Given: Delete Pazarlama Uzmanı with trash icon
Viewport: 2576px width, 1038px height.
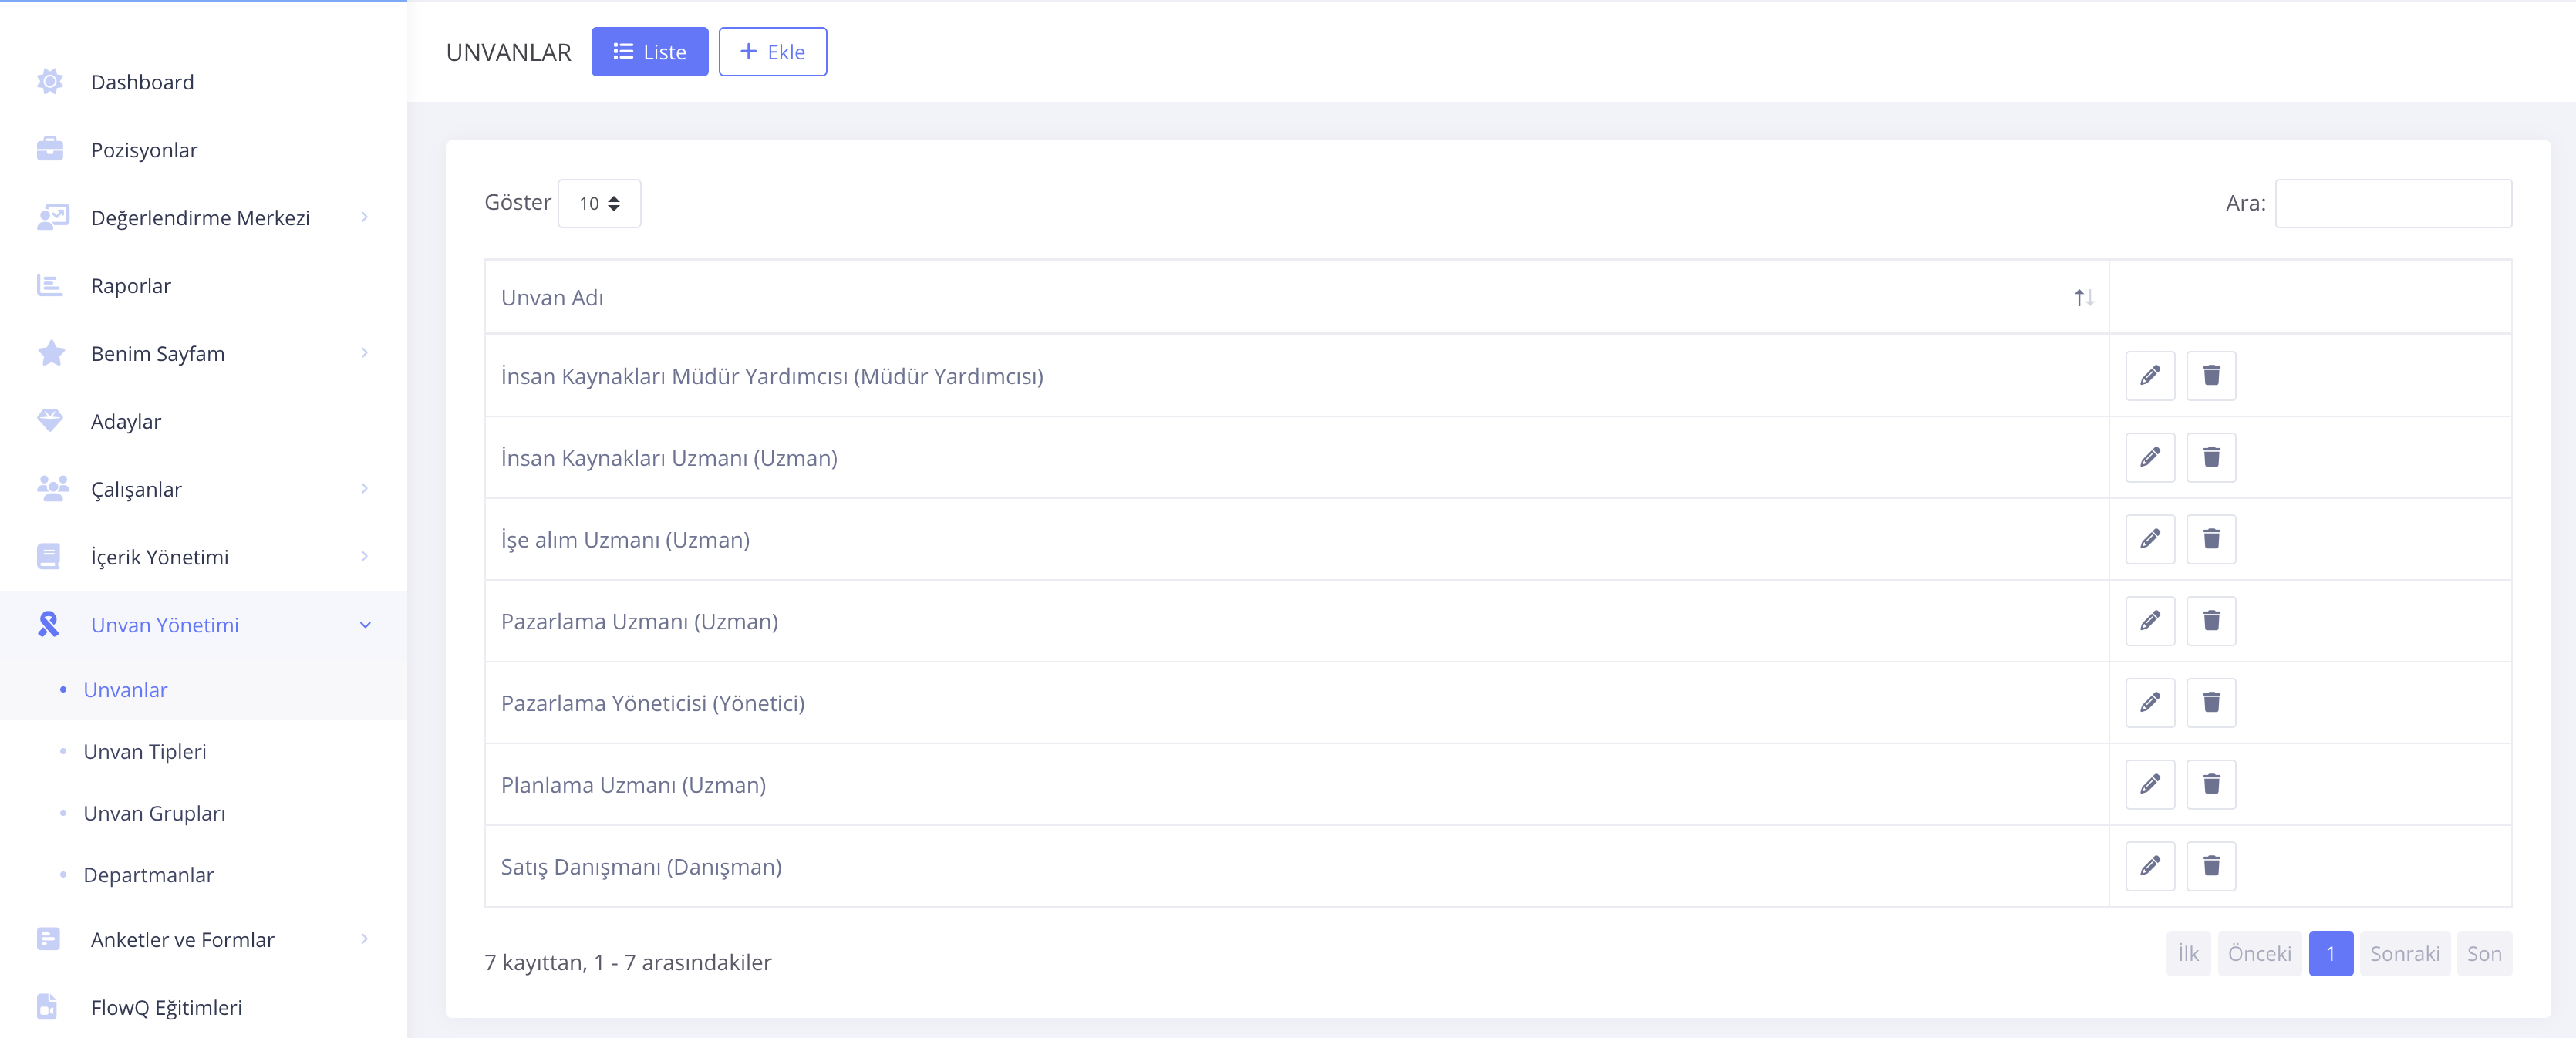Looking at the screenshot, I should (2210, 621).
